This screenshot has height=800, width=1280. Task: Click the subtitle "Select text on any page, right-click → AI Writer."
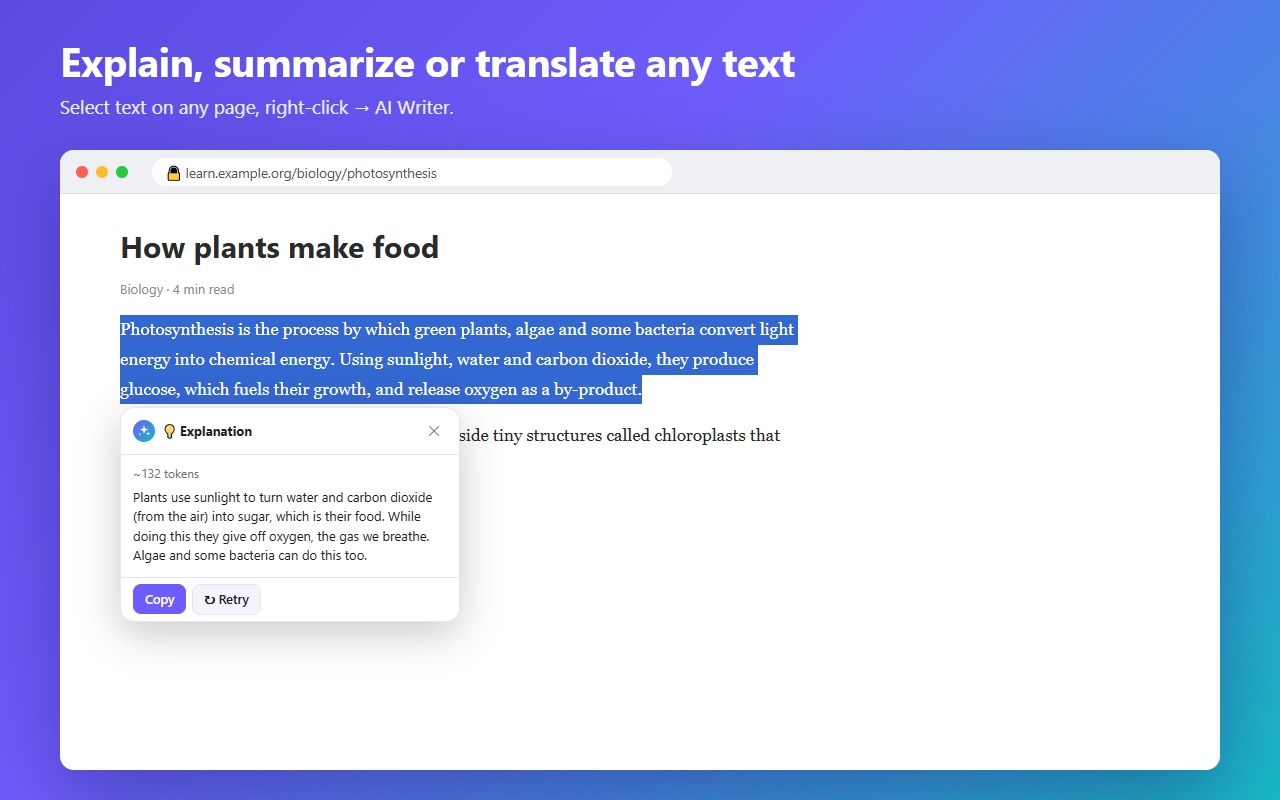coord(257,108)
